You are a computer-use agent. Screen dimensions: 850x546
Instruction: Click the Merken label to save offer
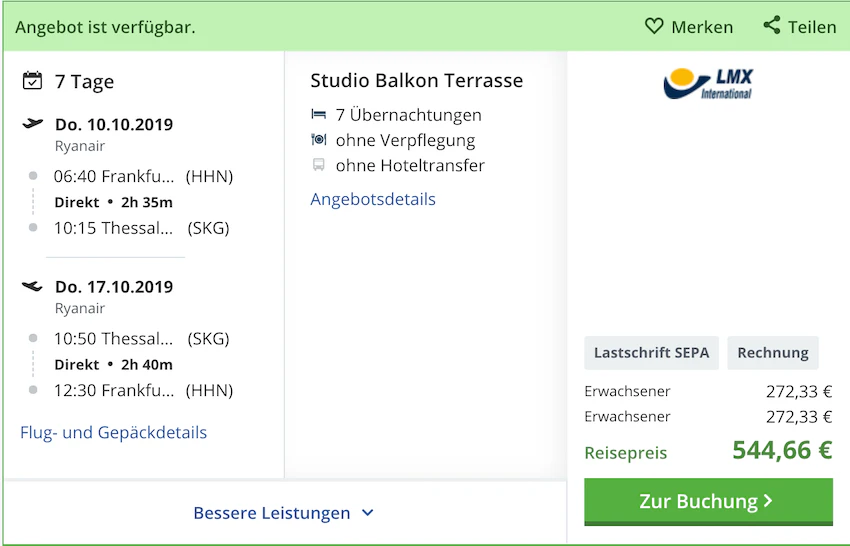coord(702,27)
